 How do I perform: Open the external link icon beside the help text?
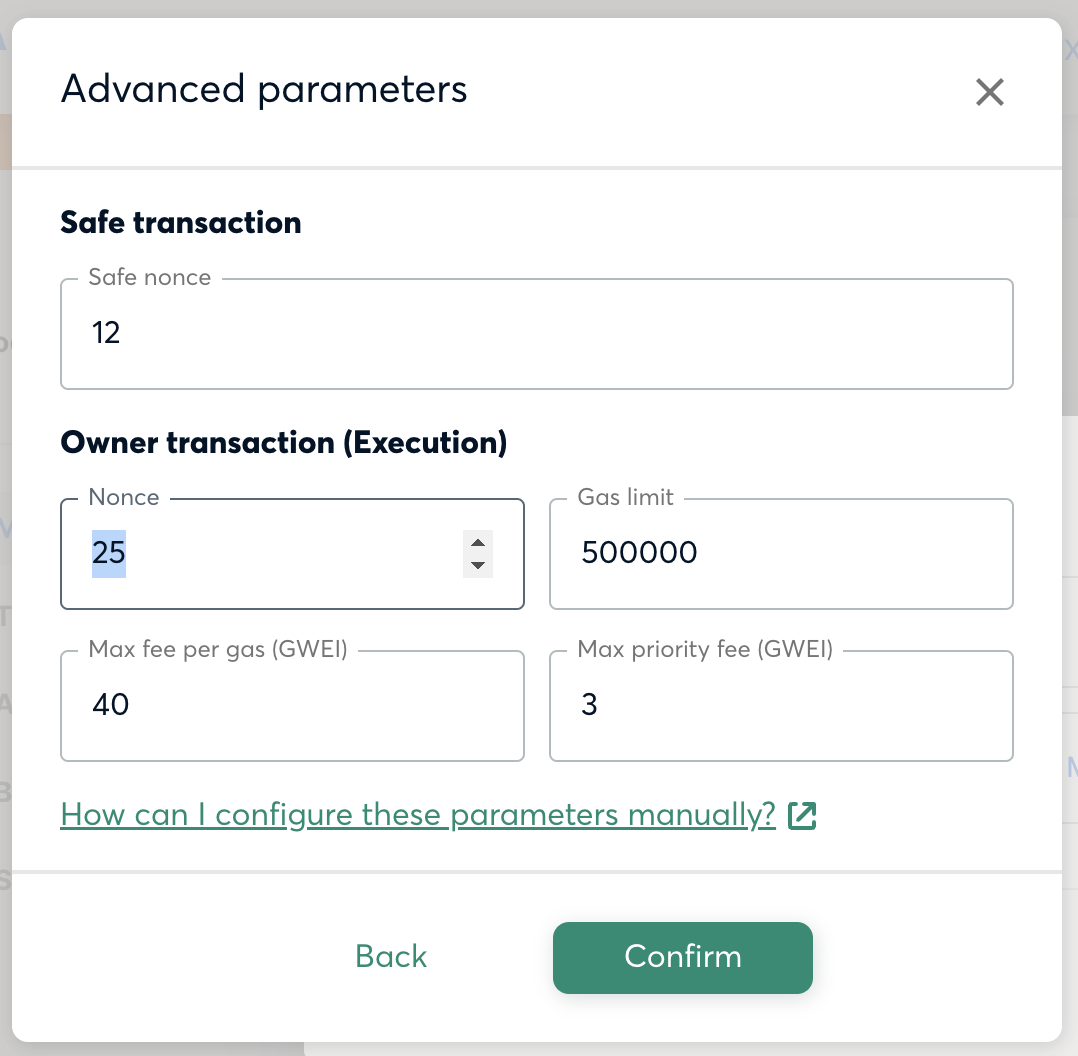802,815
